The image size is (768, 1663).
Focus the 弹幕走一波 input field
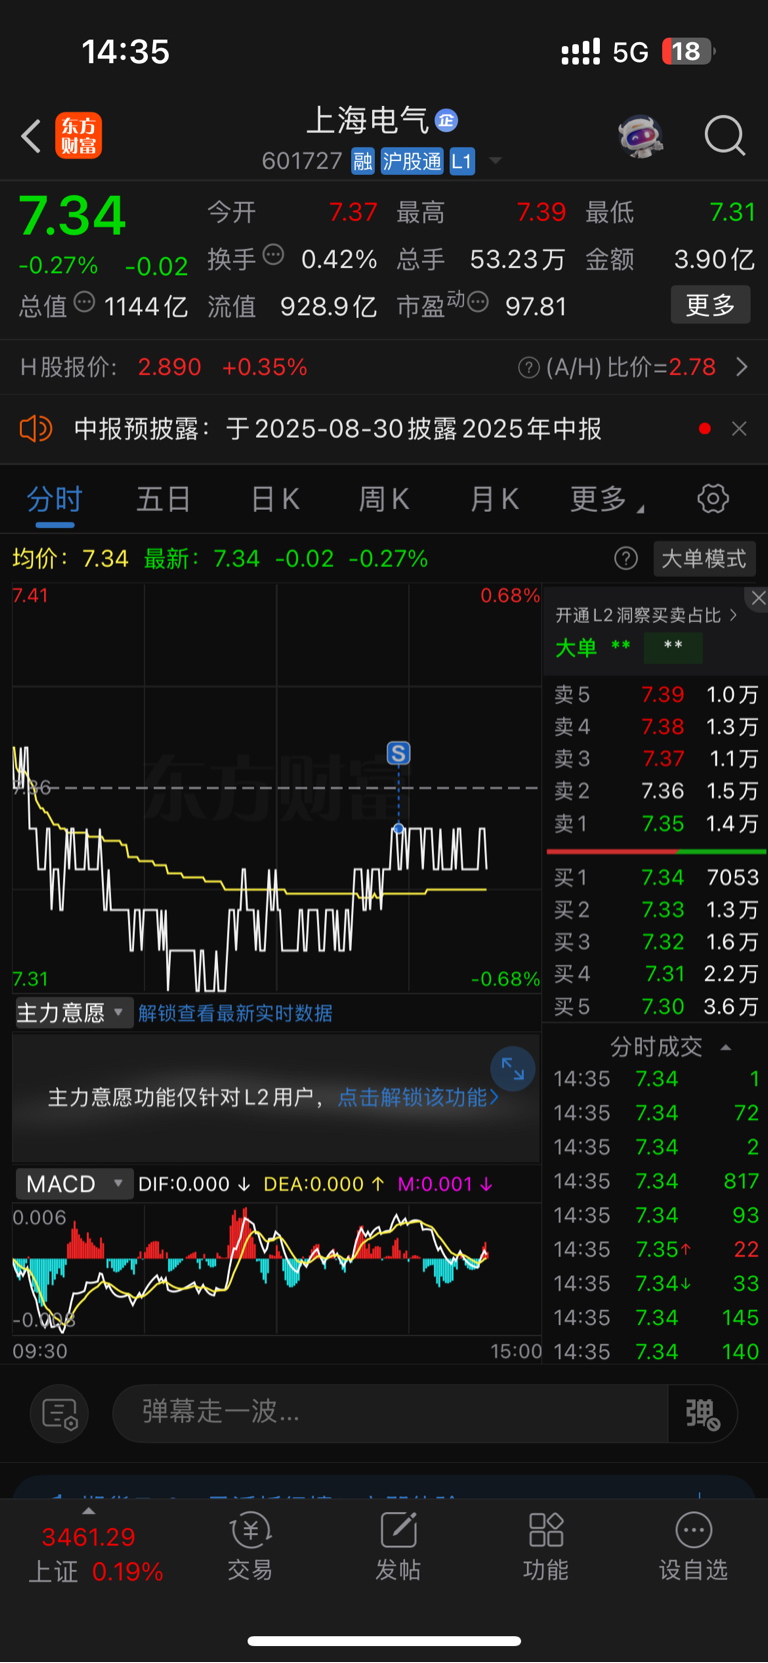tap(390, 1412)
